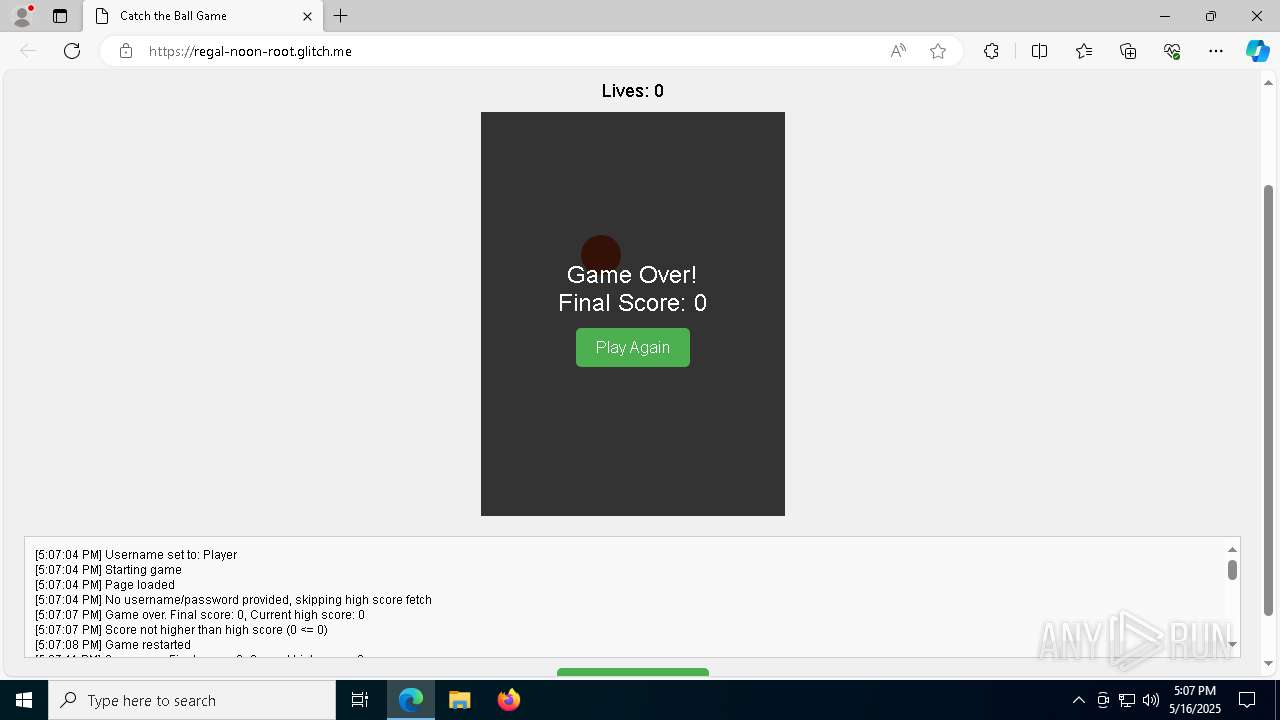Image resolution: width=1280 pixels, height=720 pixels.
Task: Click the page scroll down arrow
Action: pos(1268,663)
